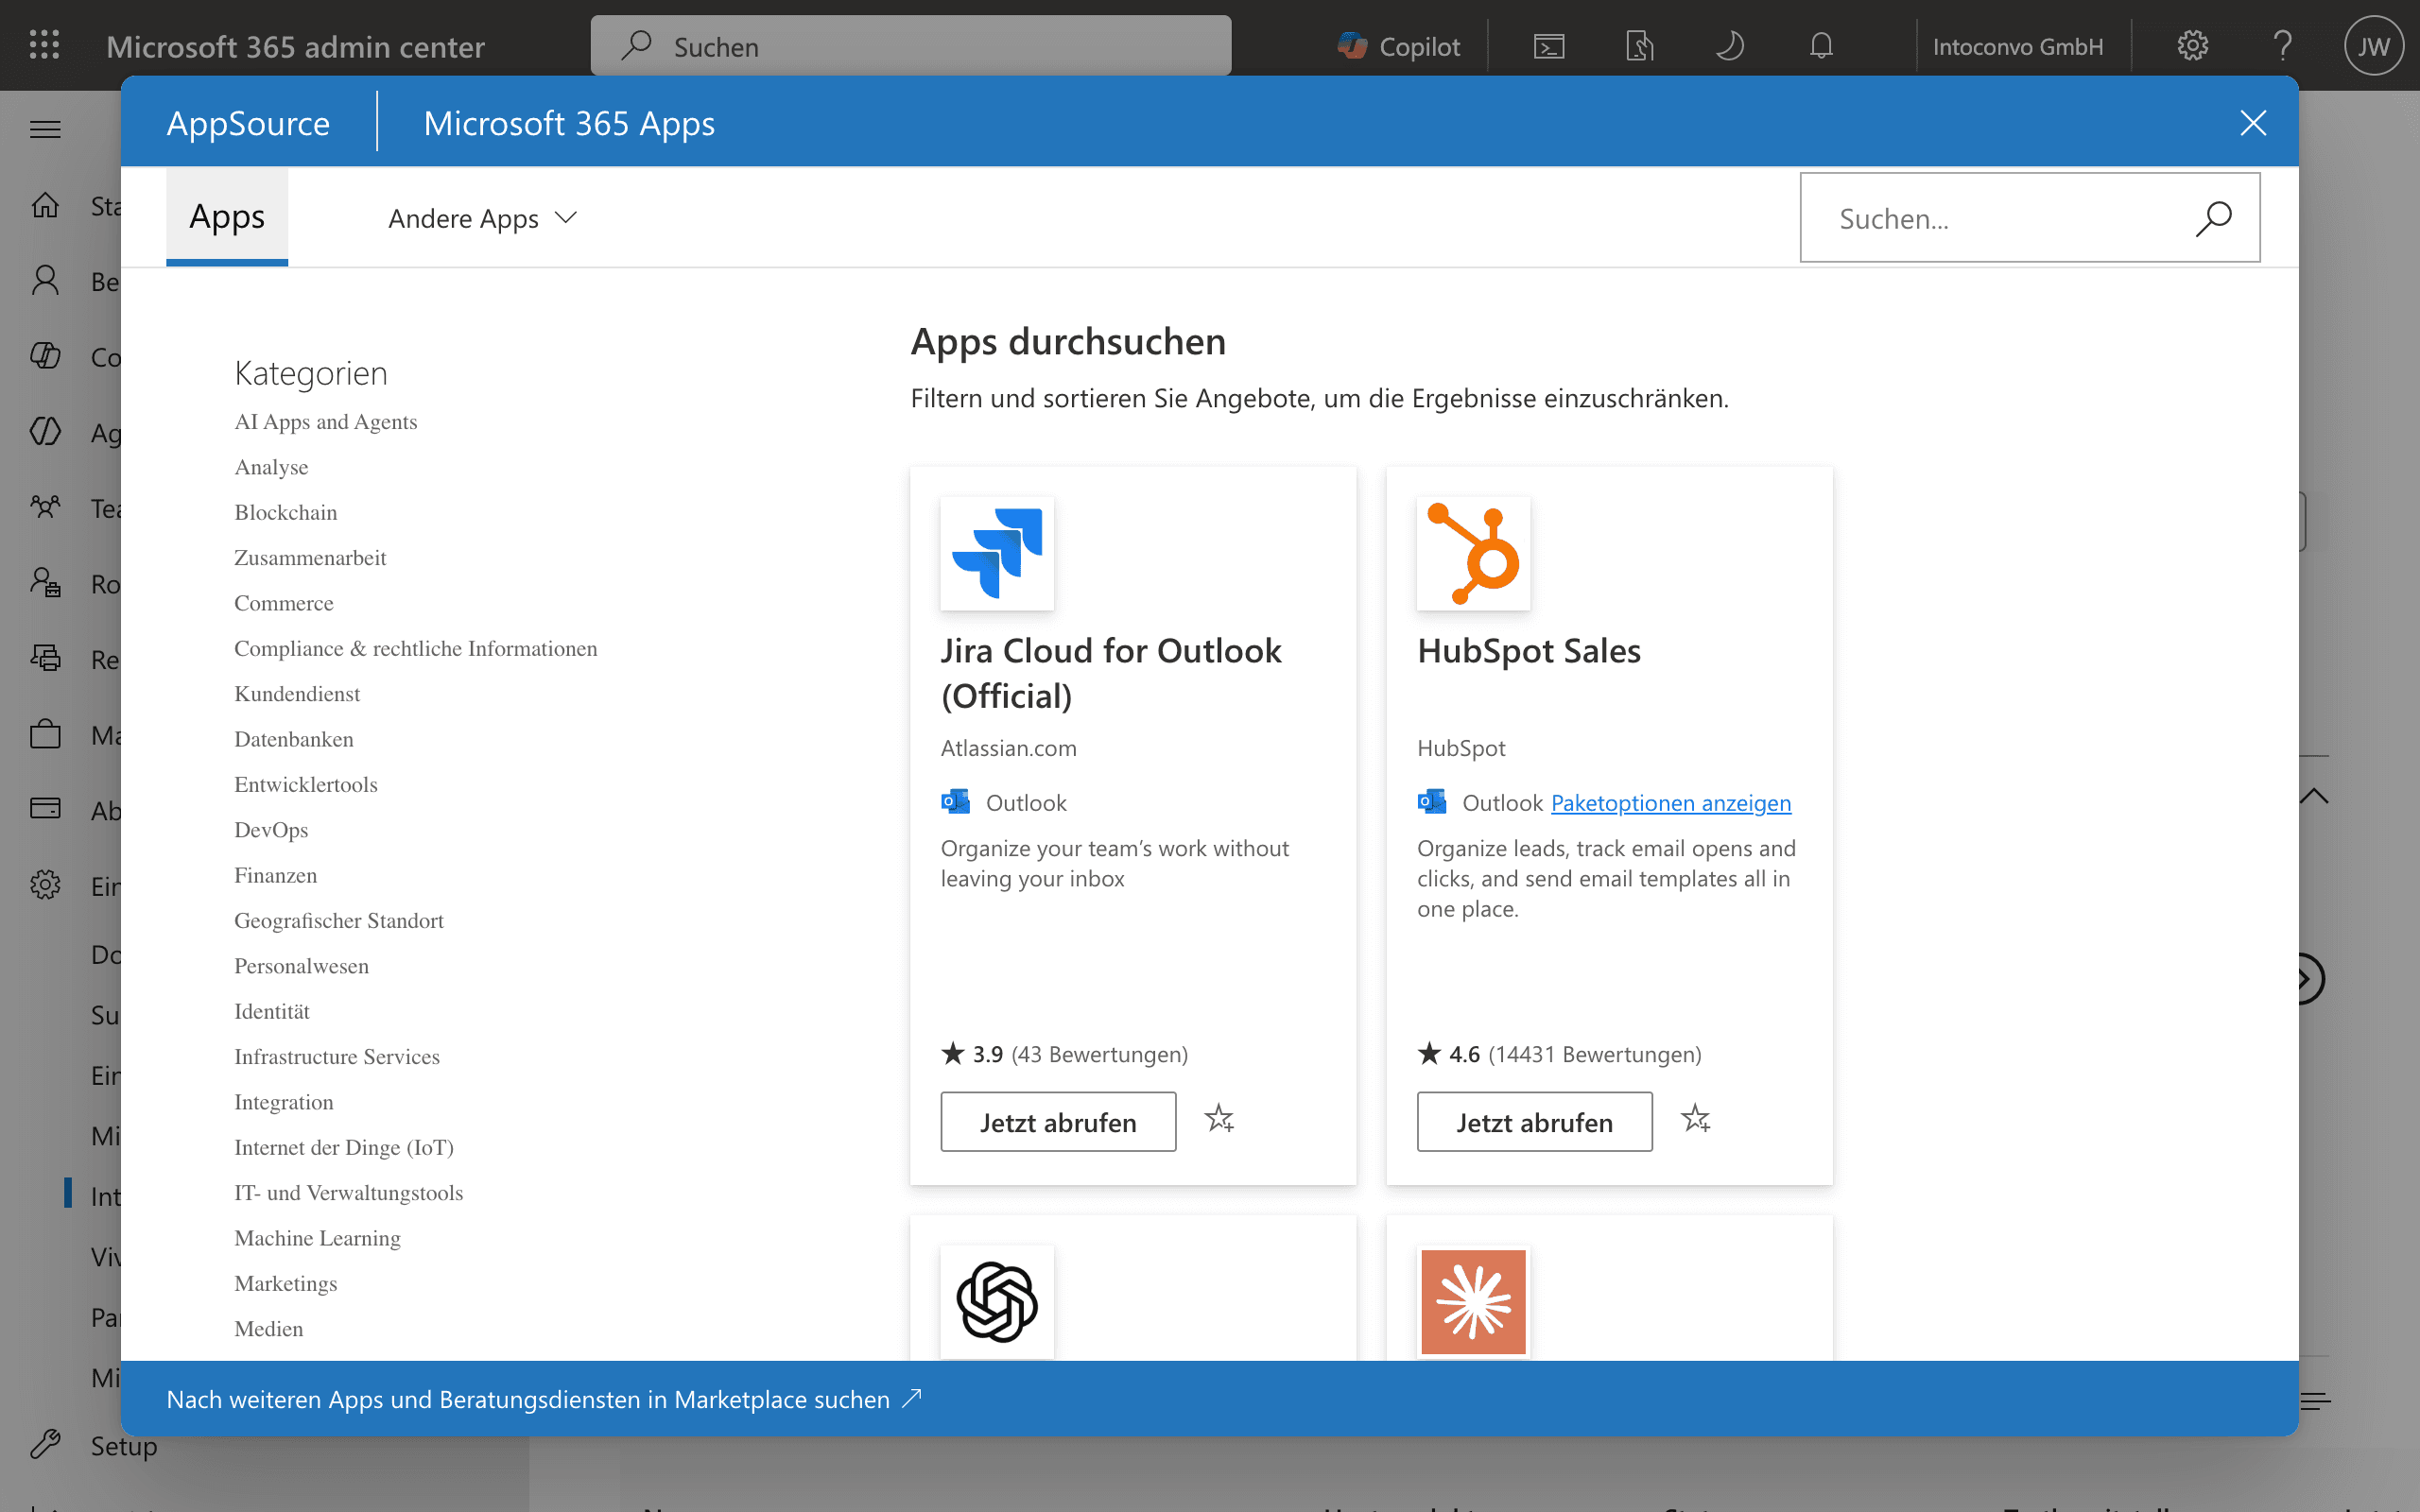Click Intoconvo GmbH organization name
Screen dimensions: 2420x1512
click(x=2017, y=46)
